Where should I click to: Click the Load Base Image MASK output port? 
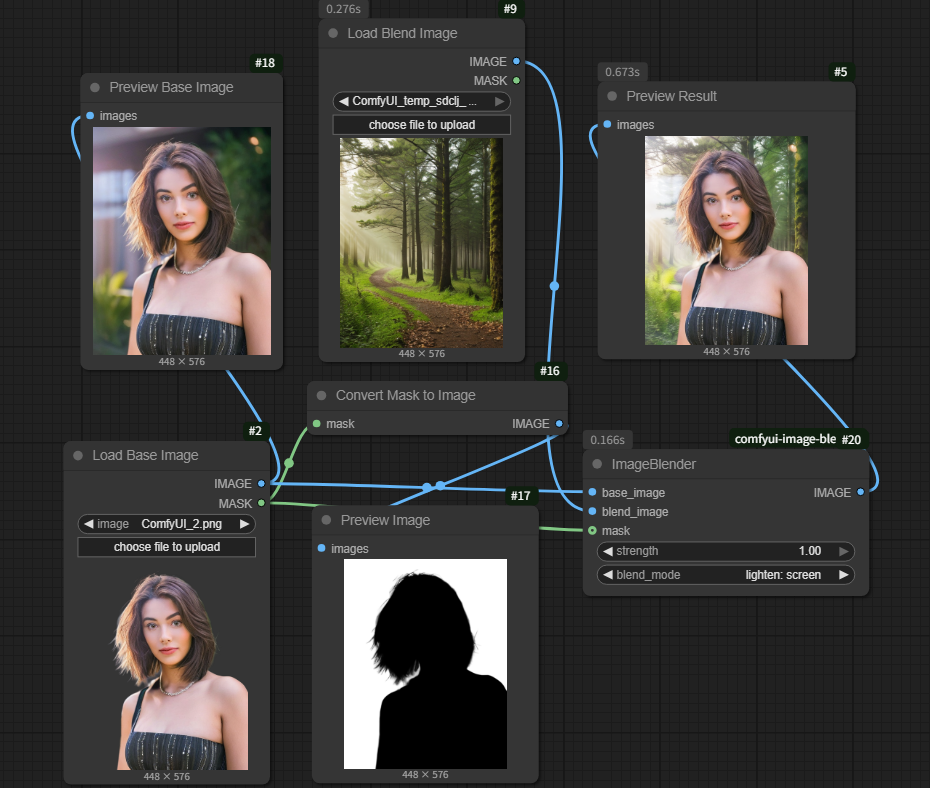point(262,503)
